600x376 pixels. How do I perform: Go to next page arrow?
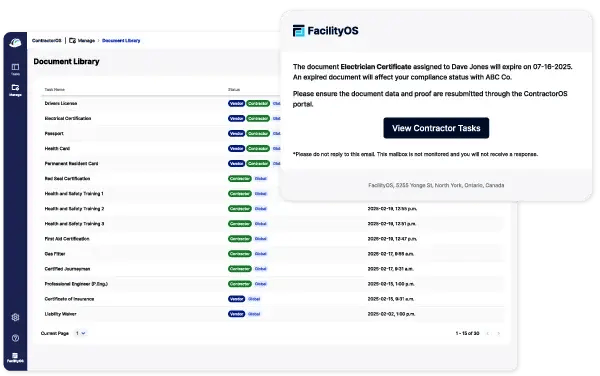[x=499, y=334]
